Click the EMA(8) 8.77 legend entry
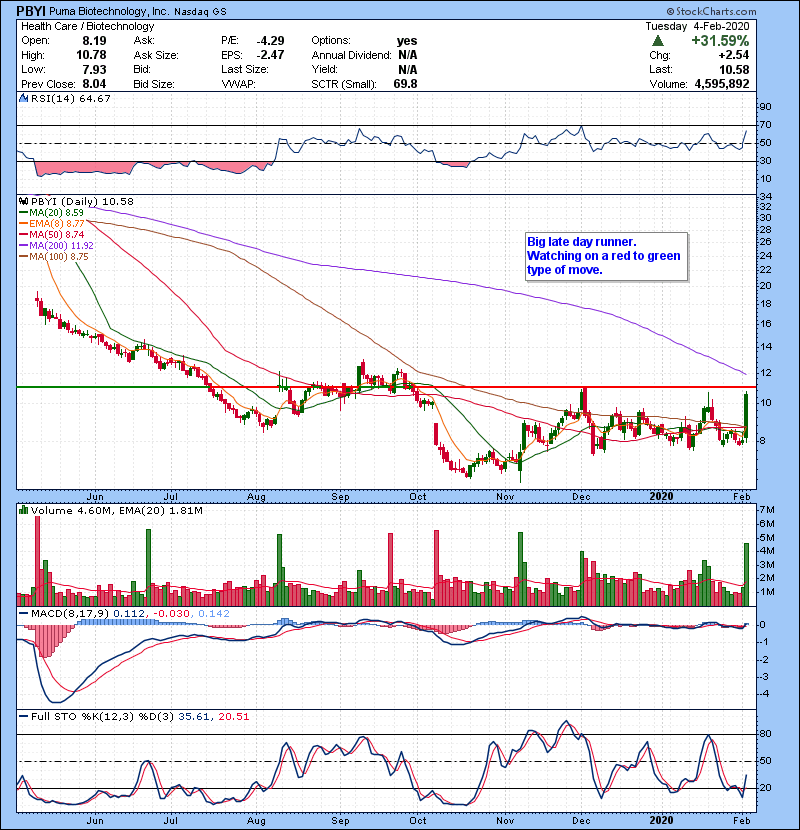The image size is (800, 830). coord(57,224)
